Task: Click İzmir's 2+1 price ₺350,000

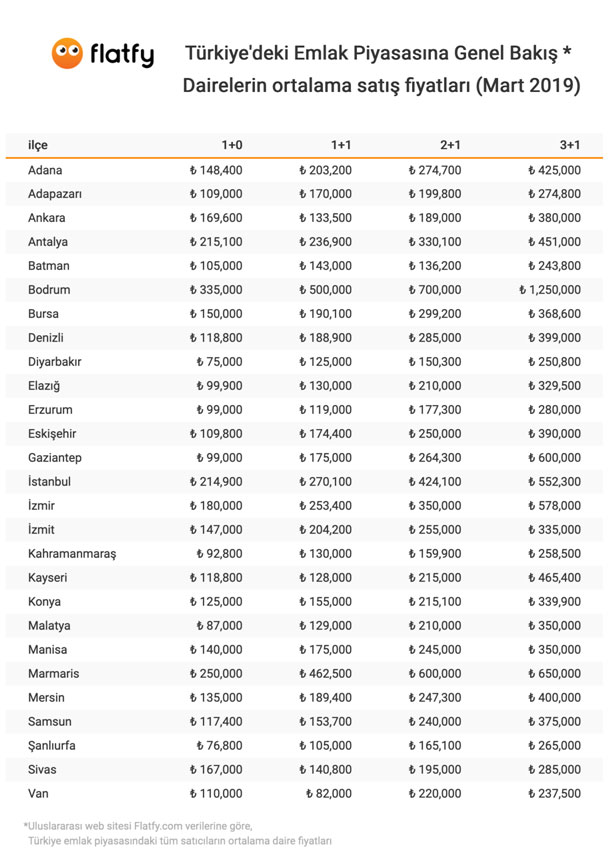Action: pos(435,505)
